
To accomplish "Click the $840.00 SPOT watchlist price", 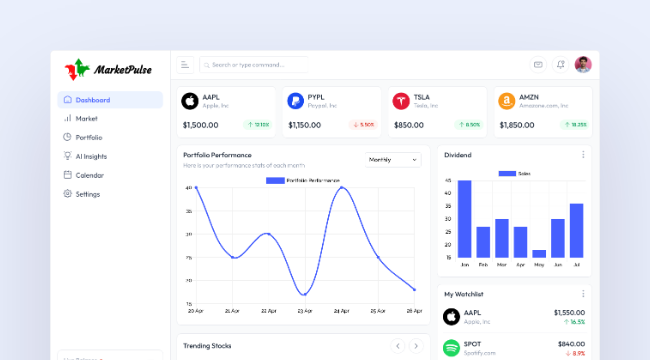I will (571, 344).
